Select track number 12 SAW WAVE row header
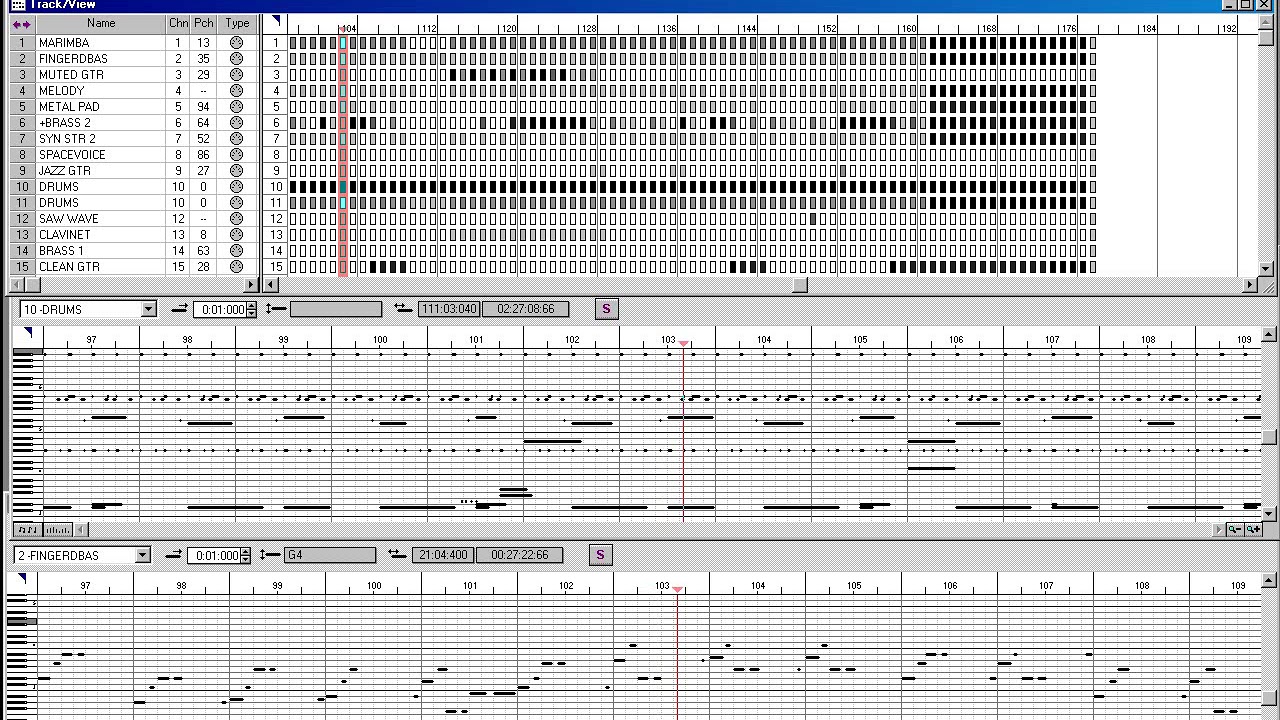The image size is (1280, 720). coord(22,219)
